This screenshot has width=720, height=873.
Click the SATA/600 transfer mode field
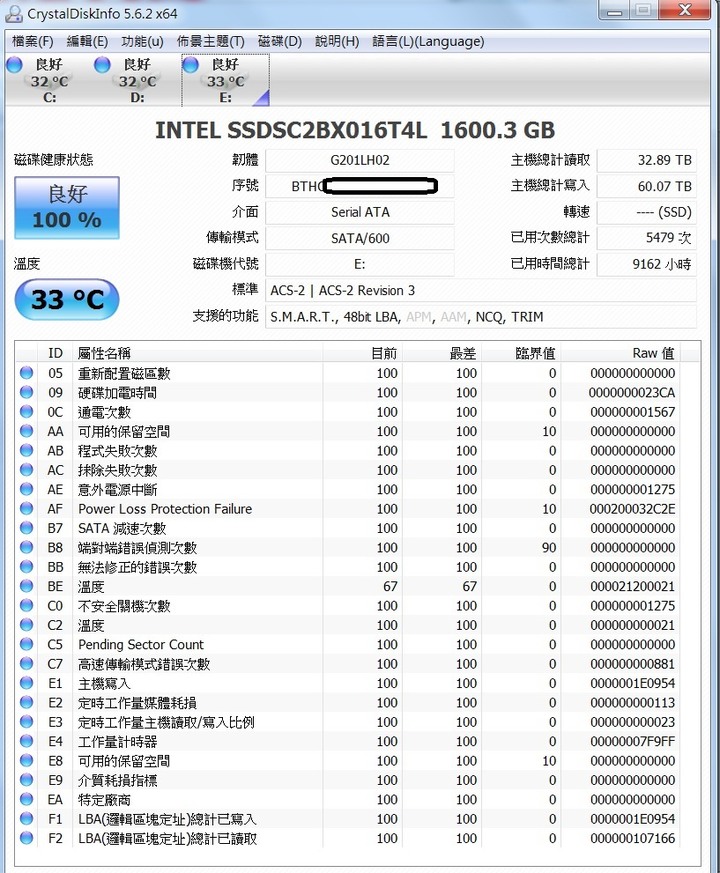(360, 238)
